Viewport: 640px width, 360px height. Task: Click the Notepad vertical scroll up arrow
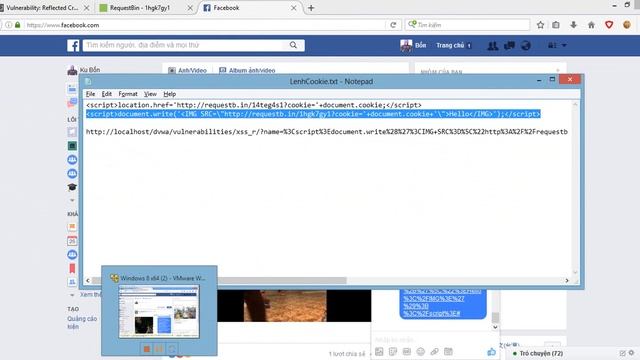575,104
